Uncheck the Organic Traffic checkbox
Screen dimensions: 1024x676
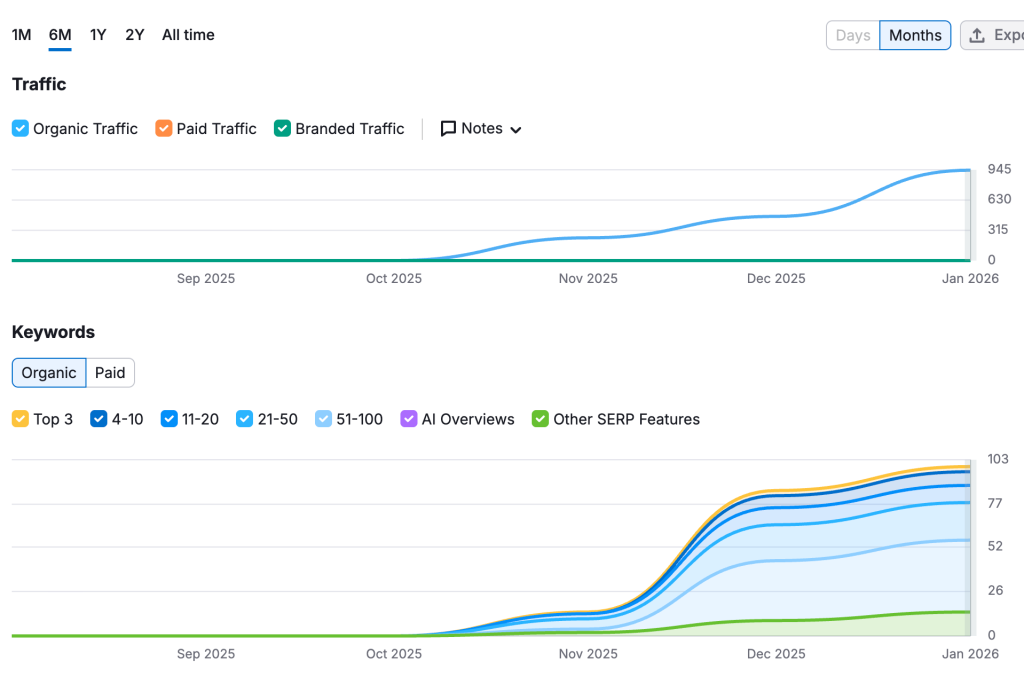click(20, 129)
